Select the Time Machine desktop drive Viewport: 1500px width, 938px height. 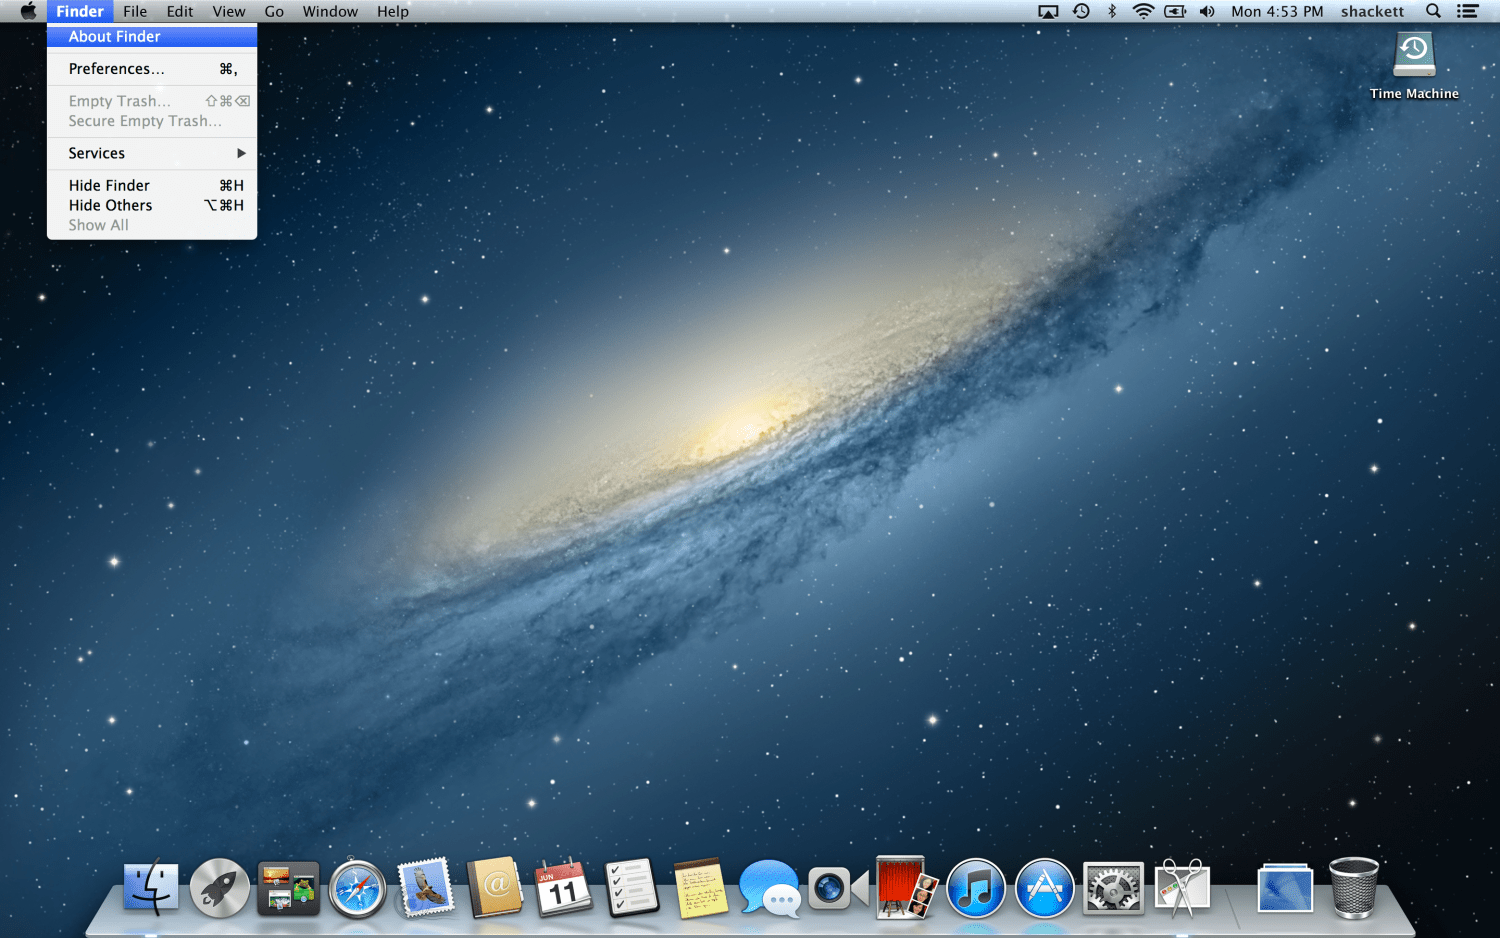tap(1414, 56)
